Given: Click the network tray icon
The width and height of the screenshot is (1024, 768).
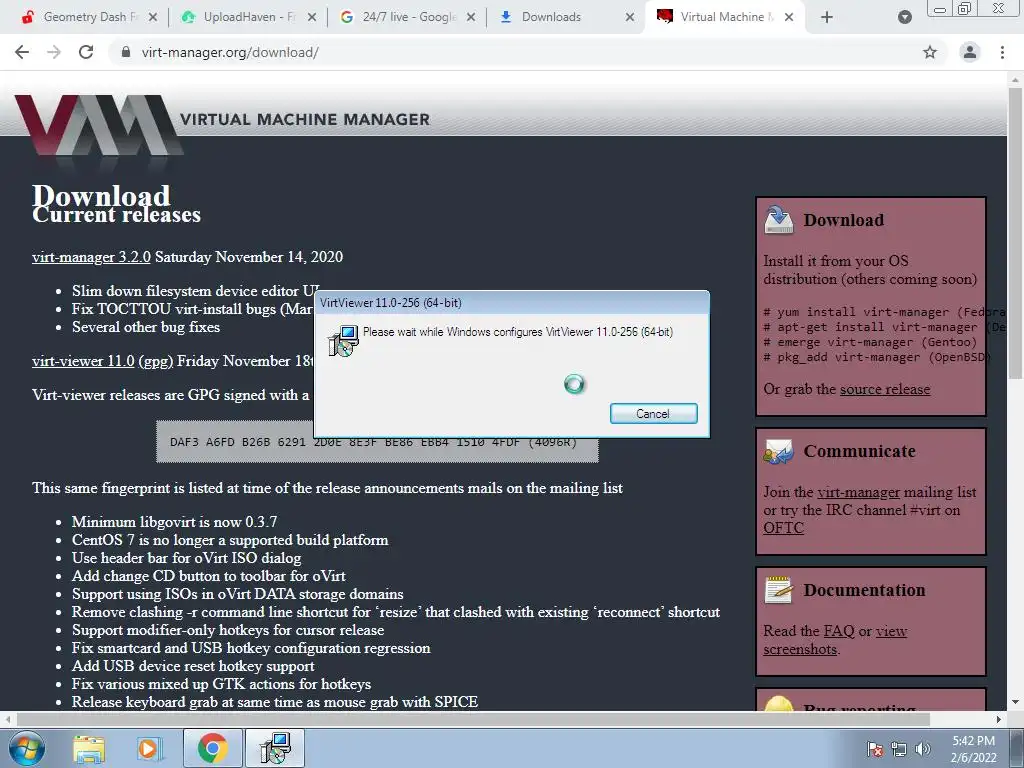Looking at the screenshot, I should coord(899,749).
